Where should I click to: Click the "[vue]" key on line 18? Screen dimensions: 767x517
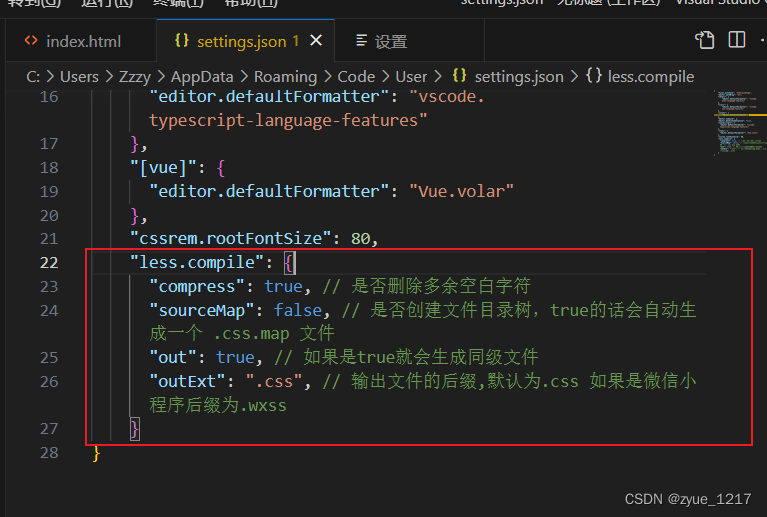163,168
